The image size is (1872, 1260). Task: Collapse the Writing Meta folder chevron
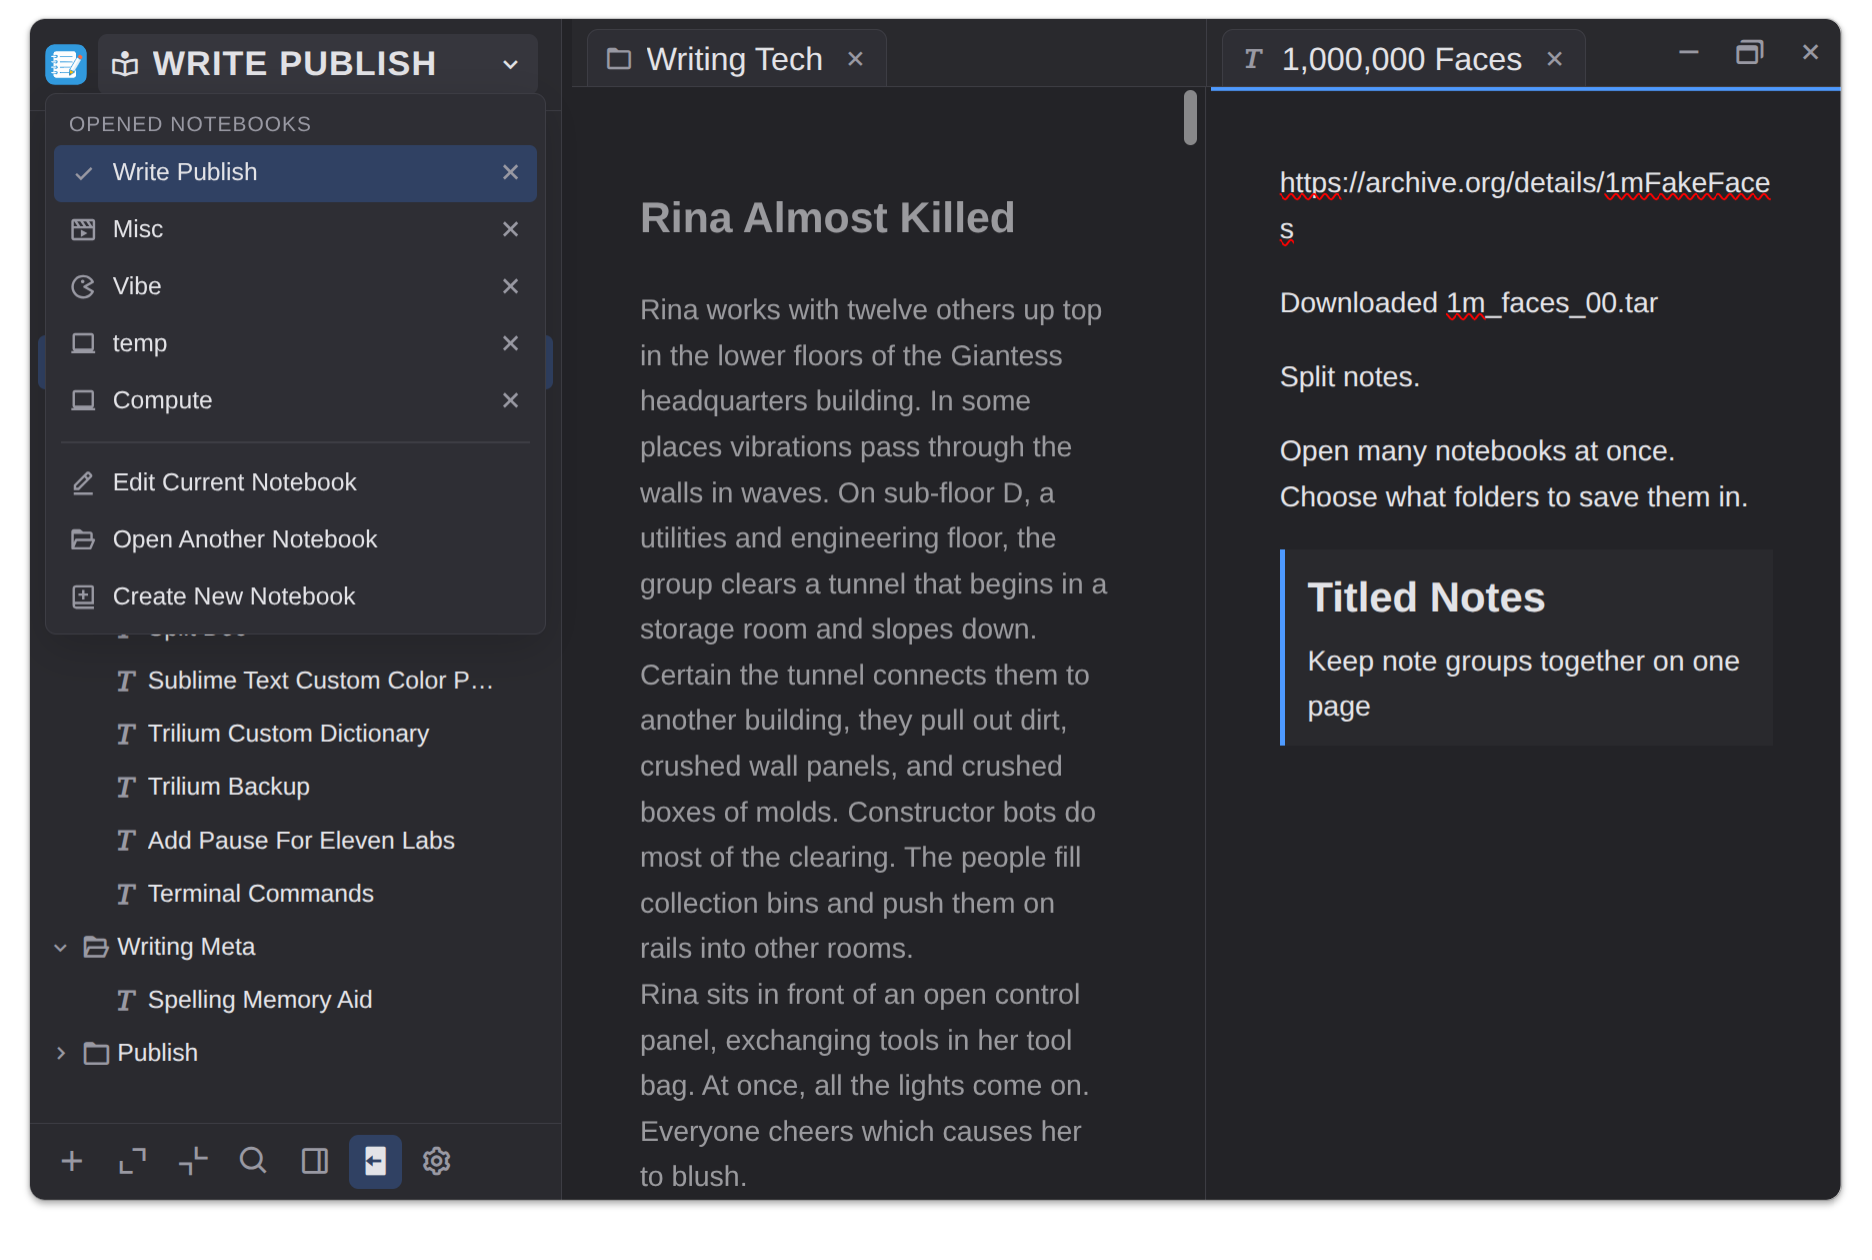(61, 947)
